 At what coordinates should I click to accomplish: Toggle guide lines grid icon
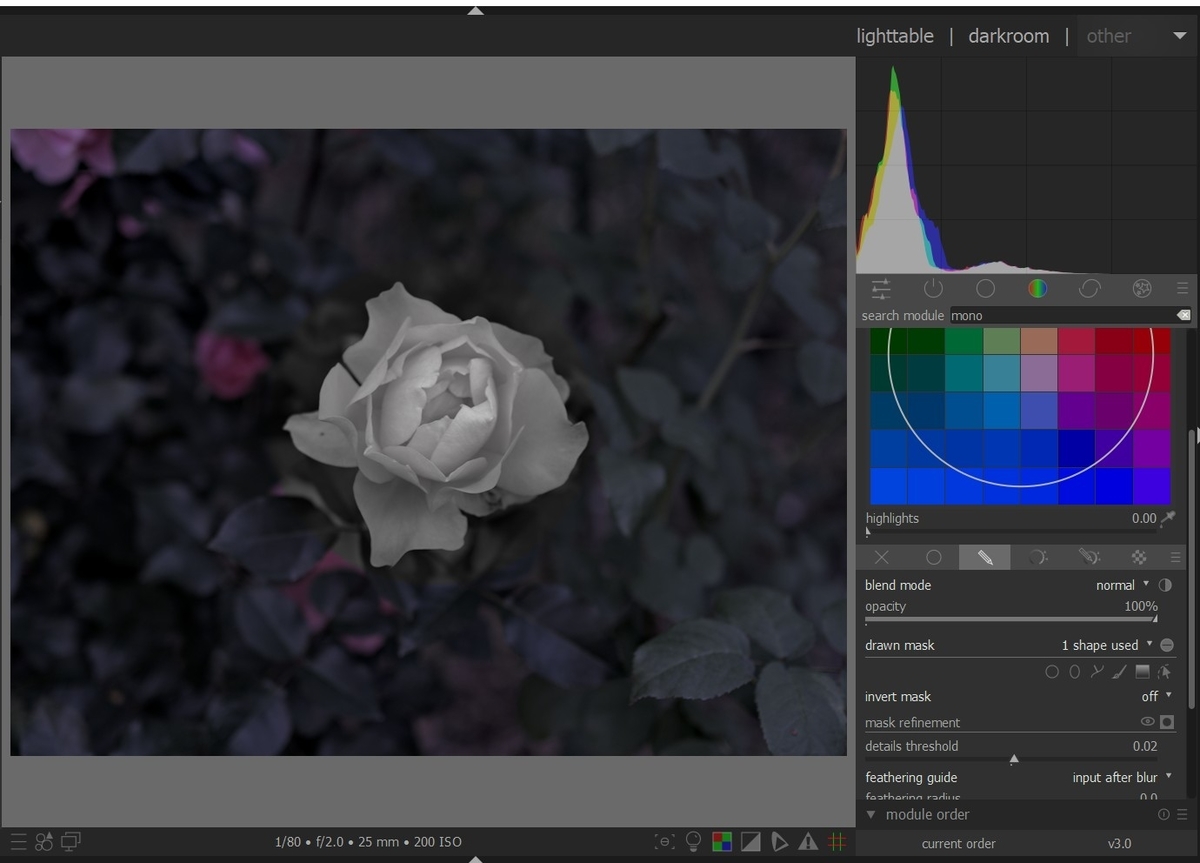837,842
